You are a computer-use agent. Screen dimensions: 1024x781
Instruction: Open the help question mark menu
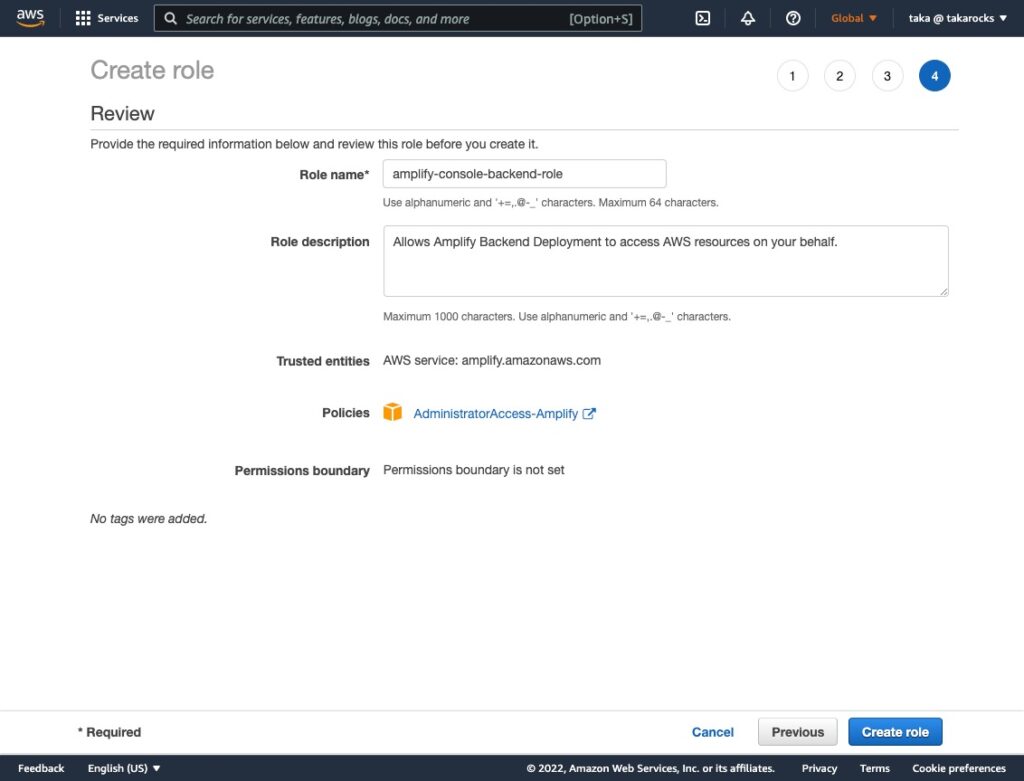pyautogui.click(x=793, y=18)
